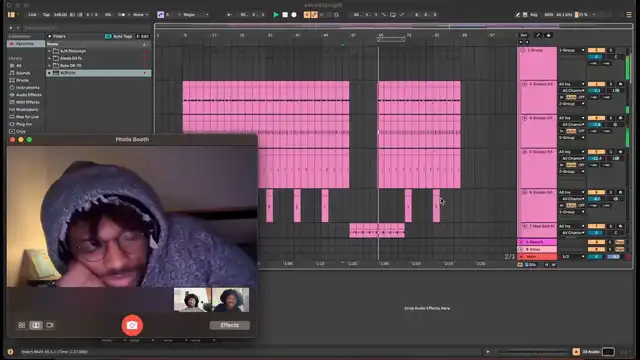This screenshot has height=360, width=640.
Task: Open the 1-Group routing dropdown on first track
Action: coord(571,50)
